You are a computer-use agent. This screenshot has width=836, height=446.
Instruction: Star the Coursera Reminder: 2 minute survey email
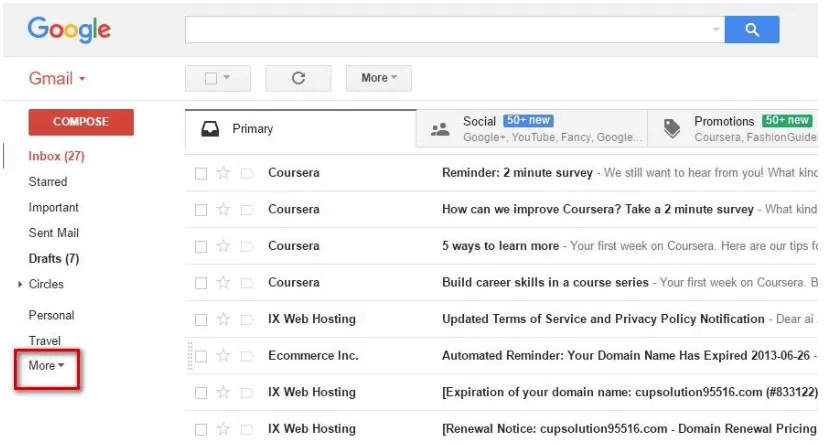click(223, 173)
